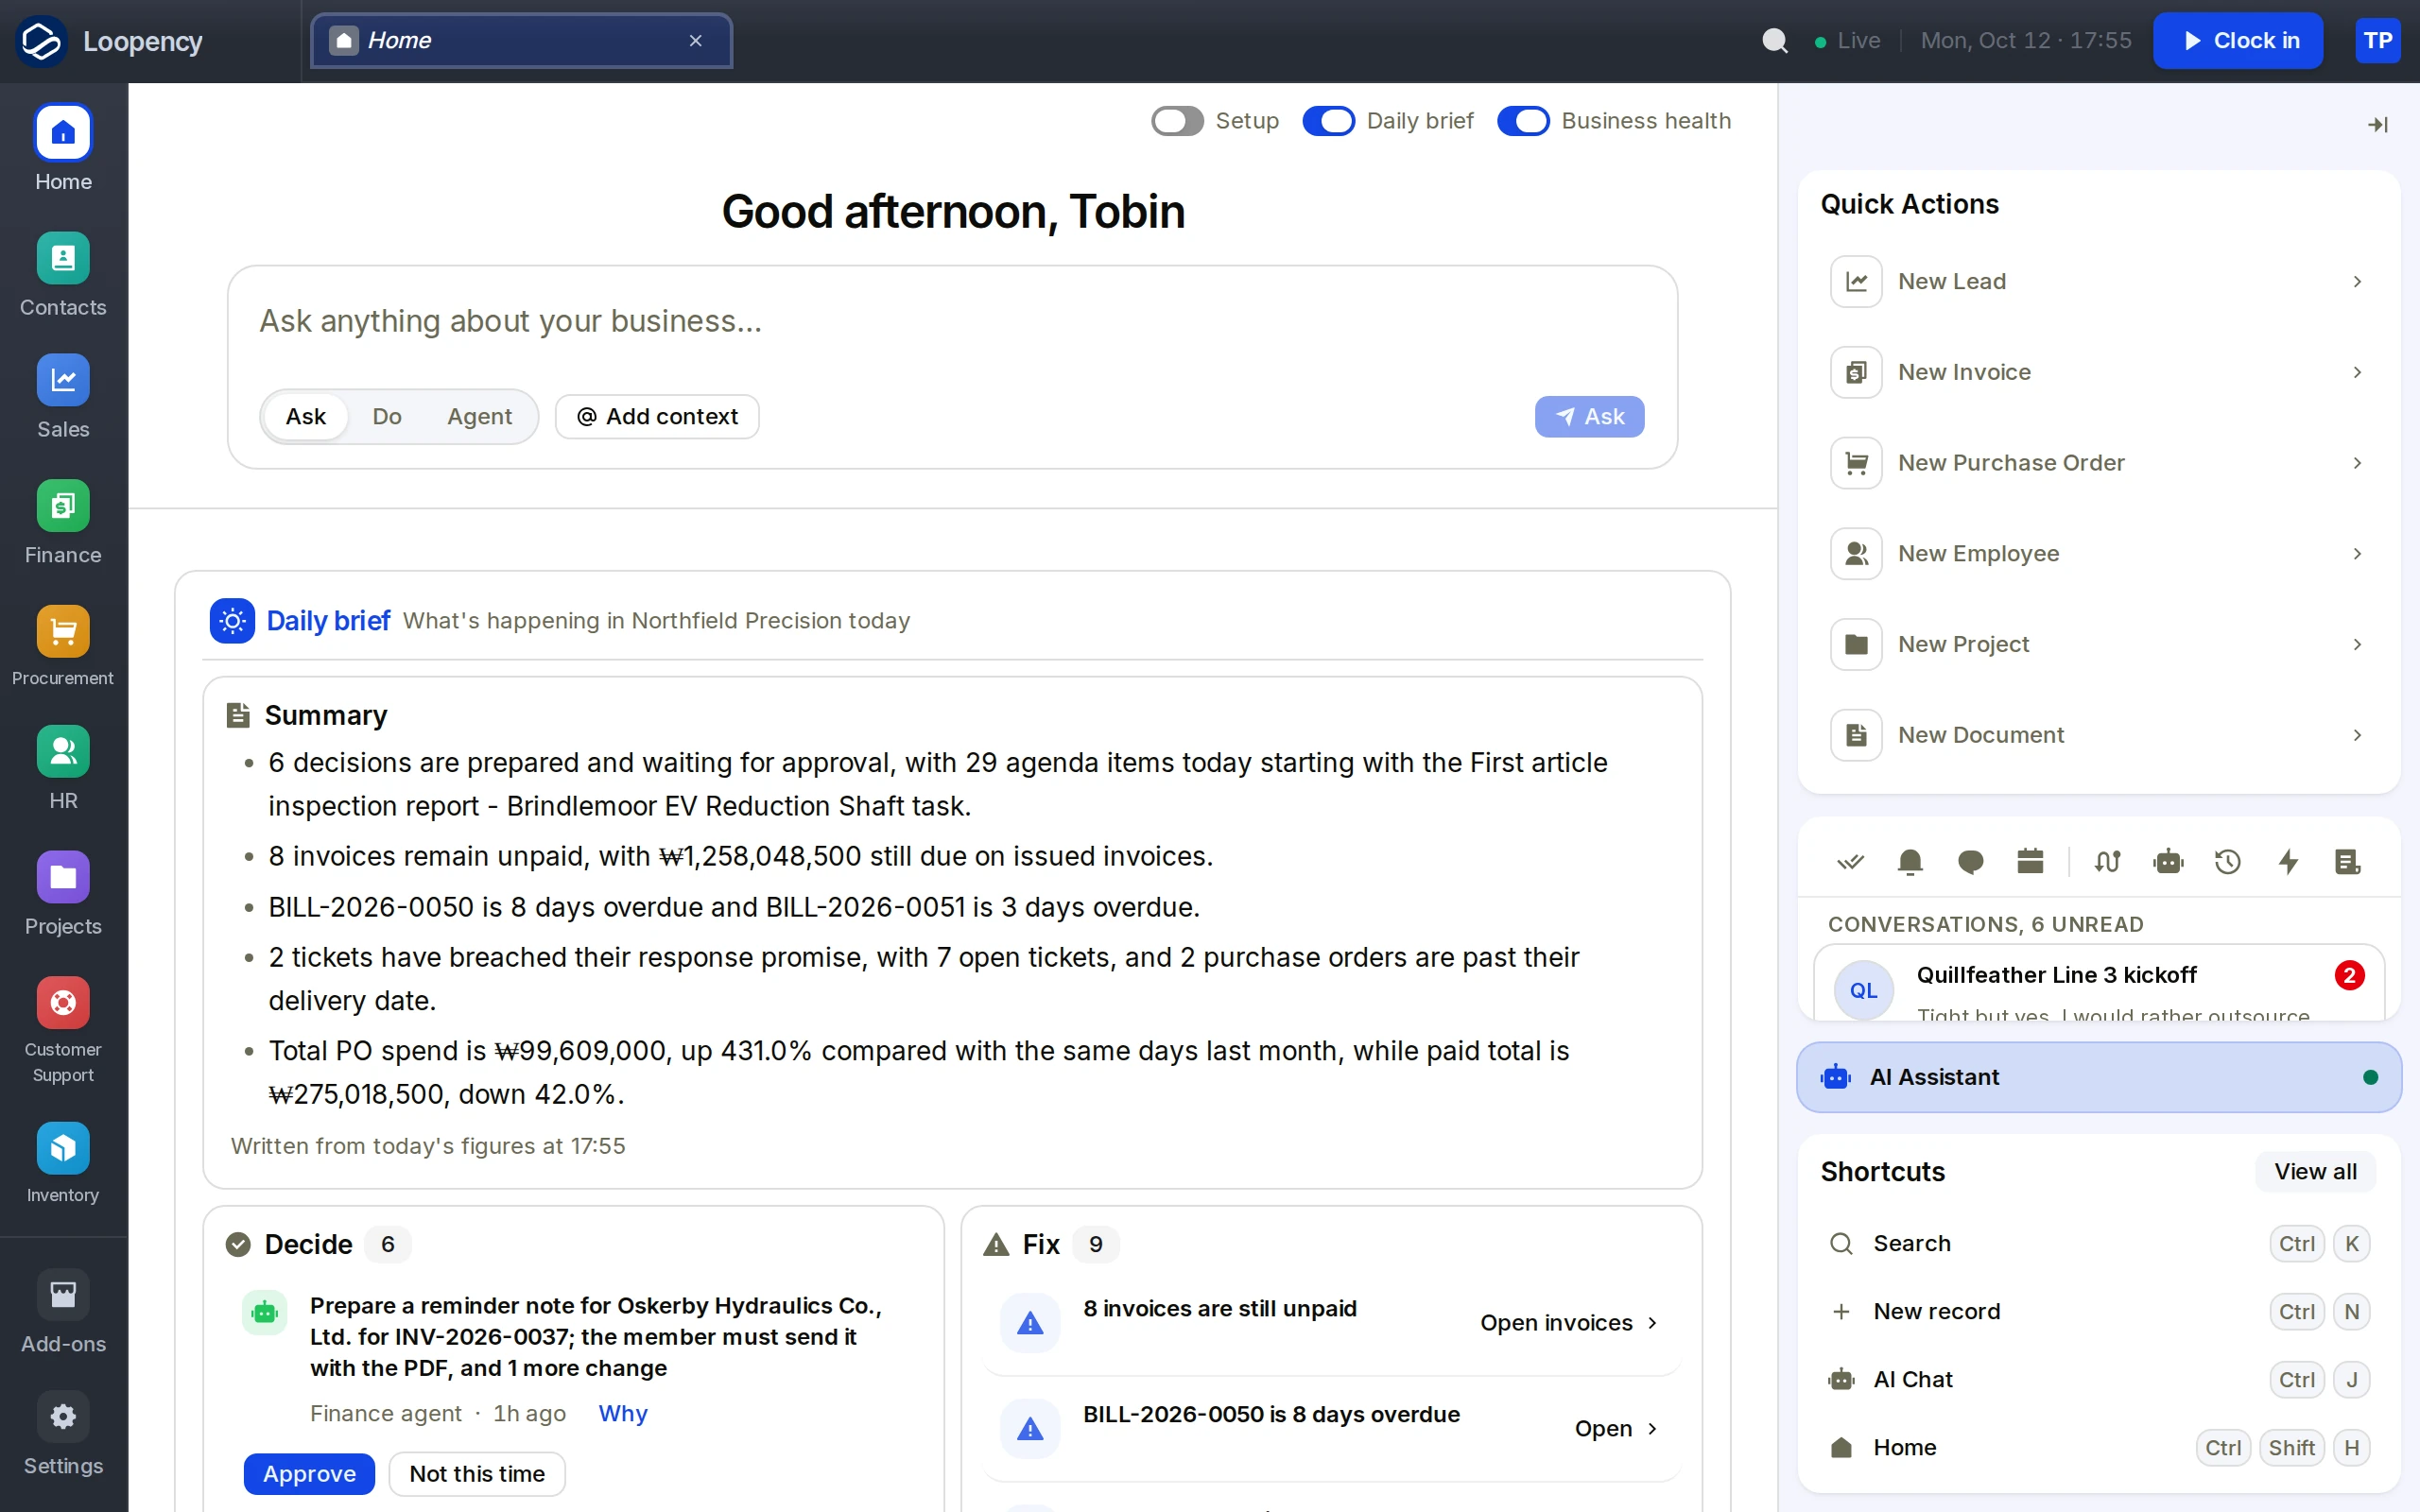Screen dimensions: 2420x1512
Task: Select the Ask mode tab
Action: 305,416
